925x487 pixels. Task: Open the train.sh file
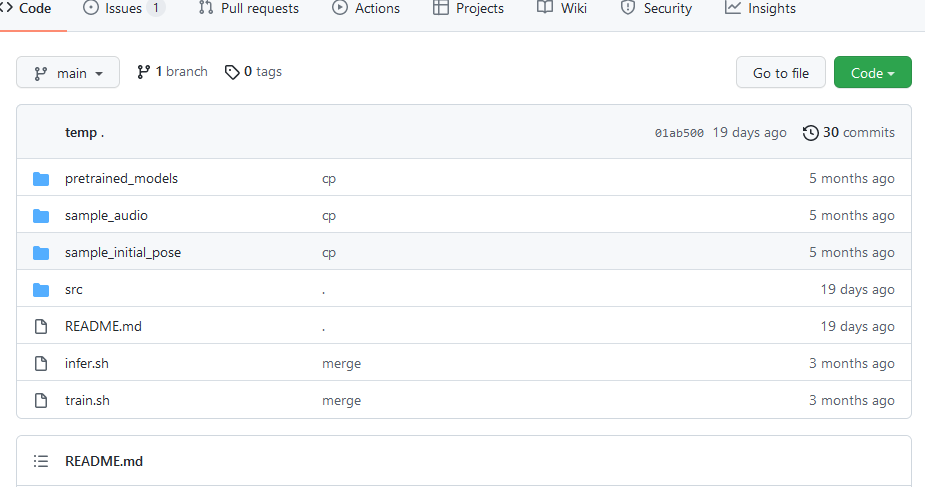[x=87, y=400]
